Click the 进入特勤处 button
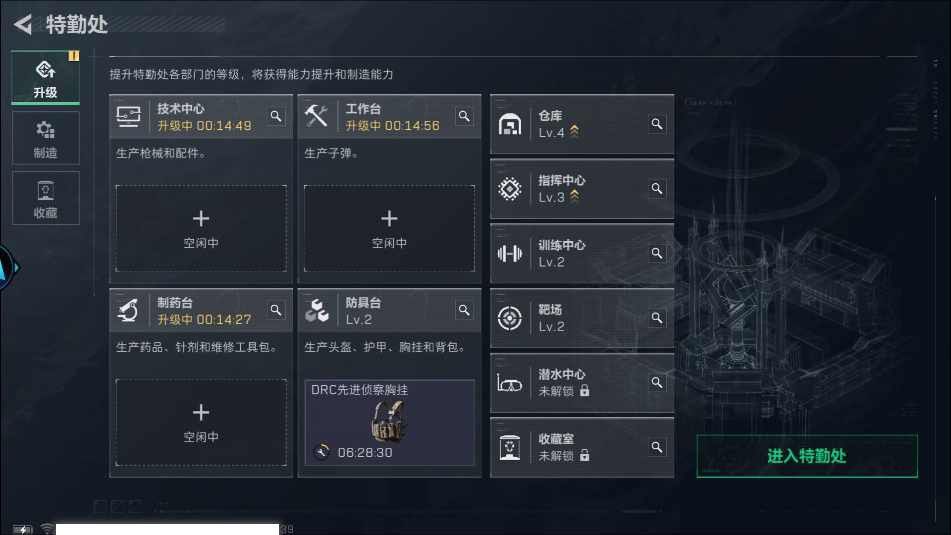 click(x=807, y=456)
